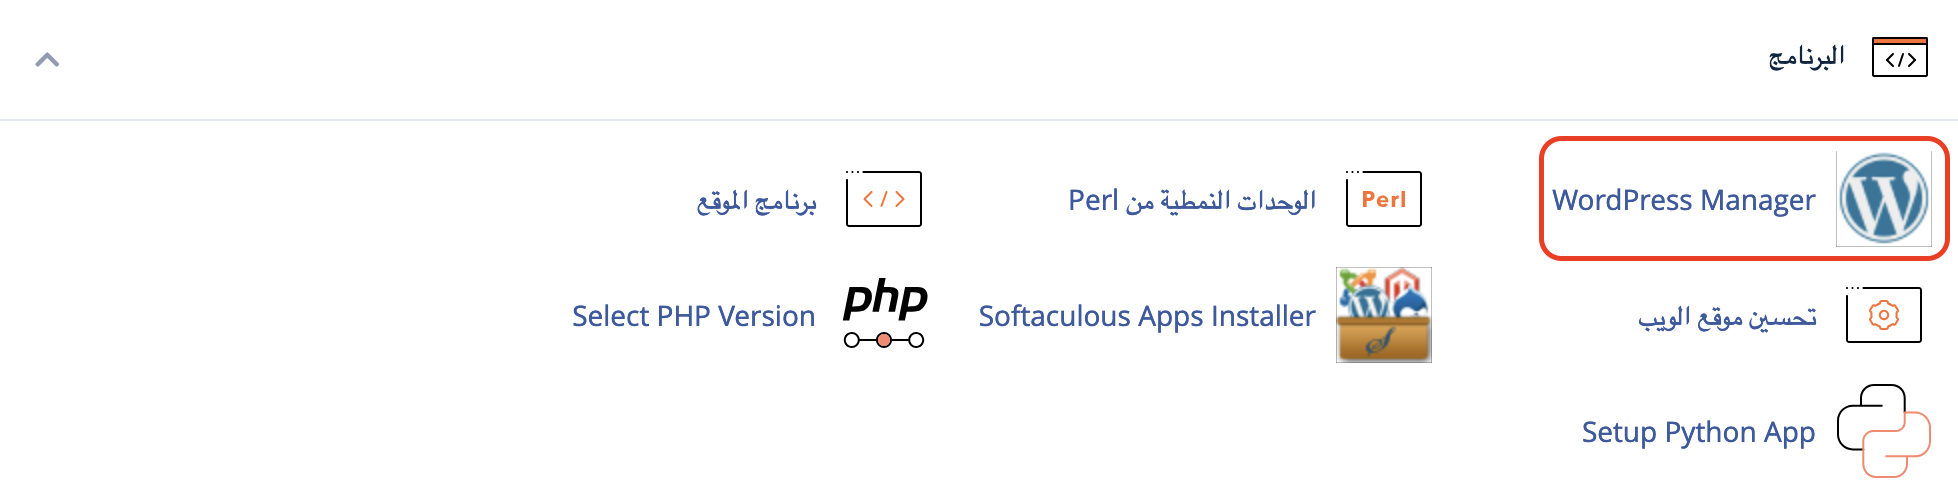Click the Perl modules icon
The height and width of the screenshot is (498, 1958).
click(1383, 198)
